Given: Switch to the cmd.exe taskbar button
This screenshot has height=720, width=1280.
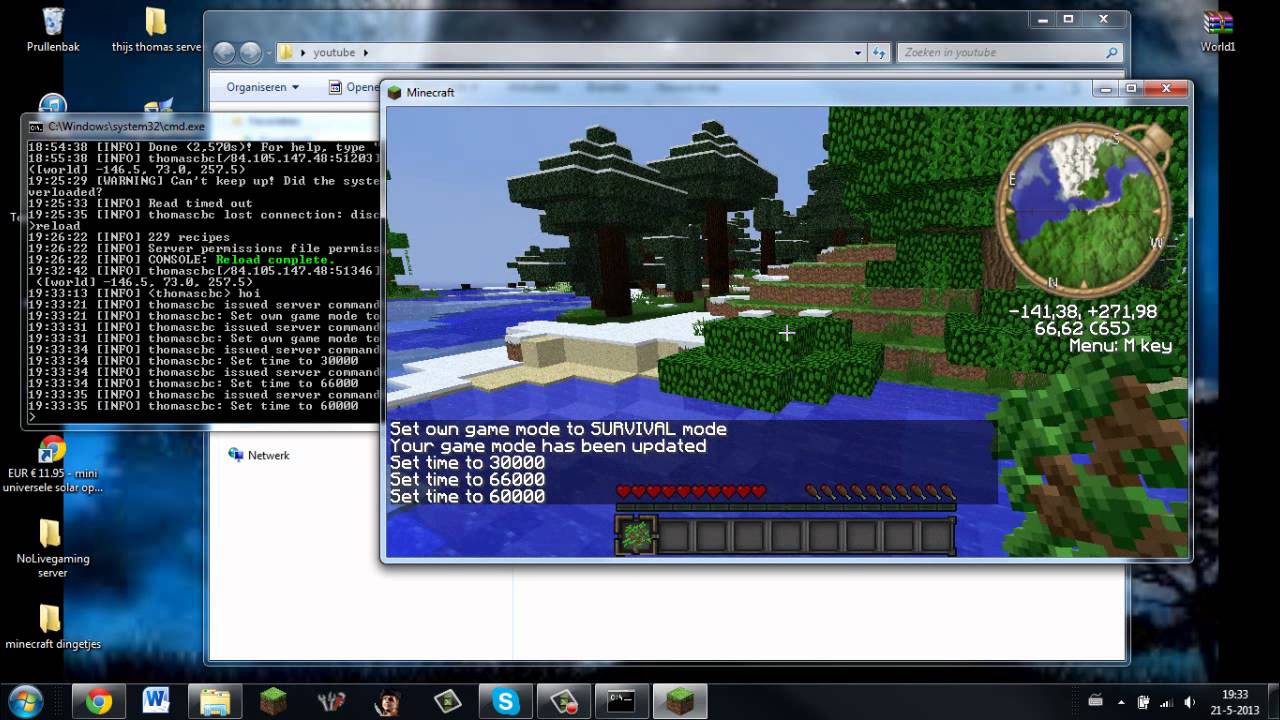Looking at the screenshot, I should tap(621, 701).
